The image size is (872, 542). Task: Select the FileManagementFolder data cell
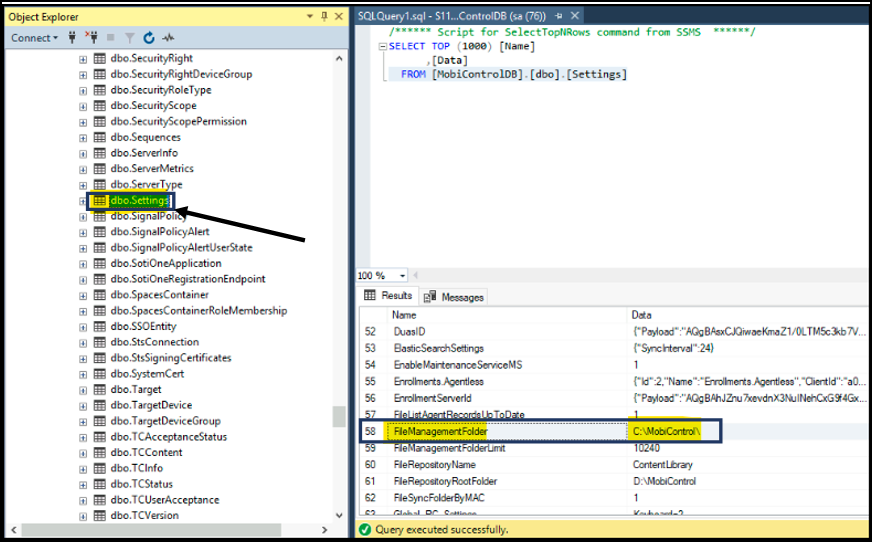[666, 431]
